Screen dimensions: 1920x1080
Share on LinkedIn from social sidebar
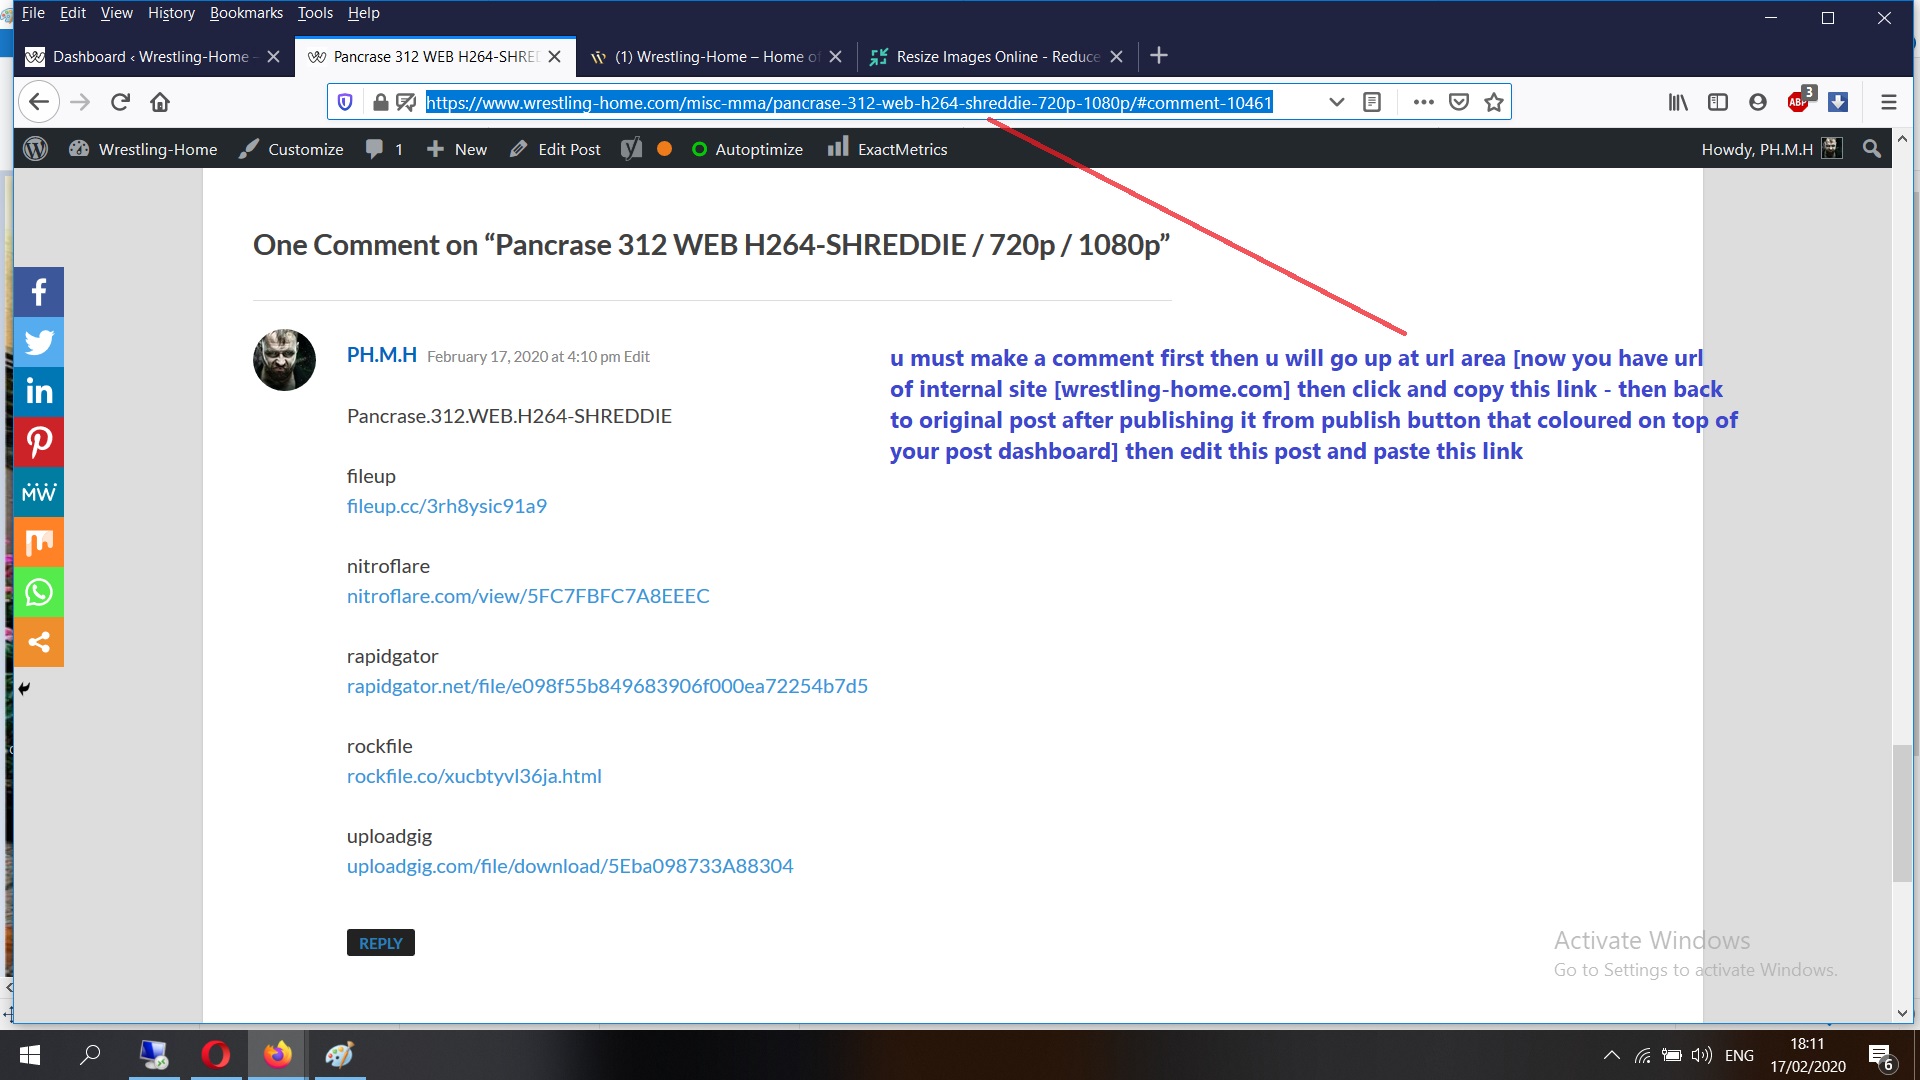point(39,392)
